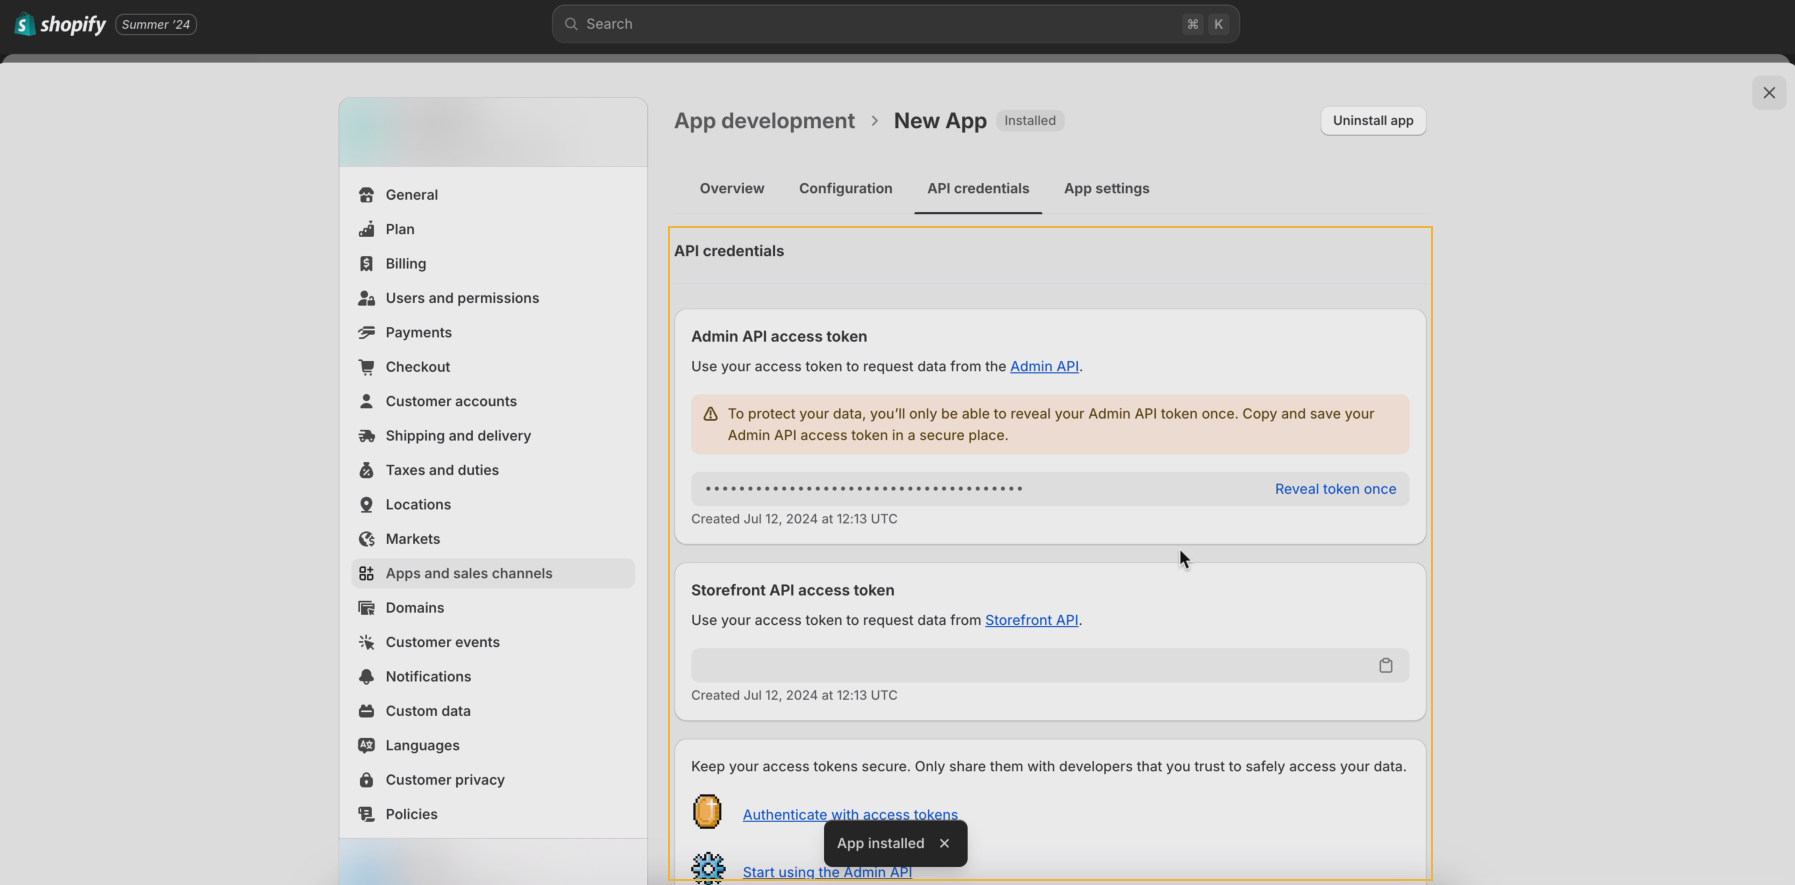This screenshot has width=1795, height=885.
Task: Click the Search input field
Action: pos(895,24)
